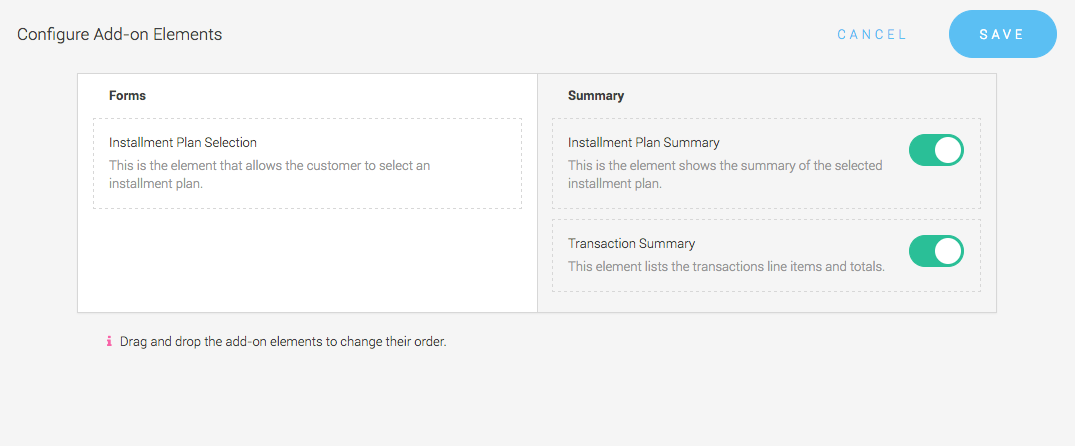The width and height of the screenshot is (1075, 446).
Task: Click the Summary column heading
Action: coord(596,96)
